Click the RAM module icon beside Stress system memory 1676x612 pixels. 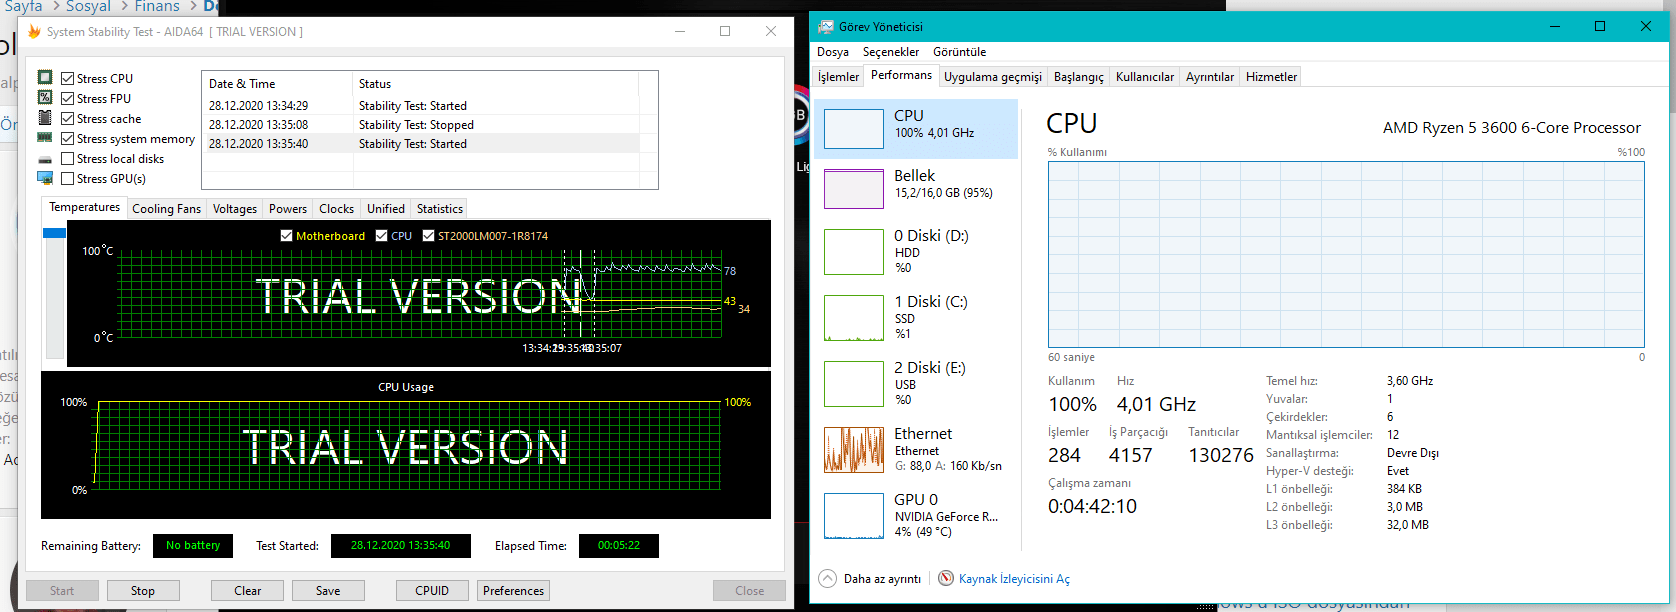[45, 137]
